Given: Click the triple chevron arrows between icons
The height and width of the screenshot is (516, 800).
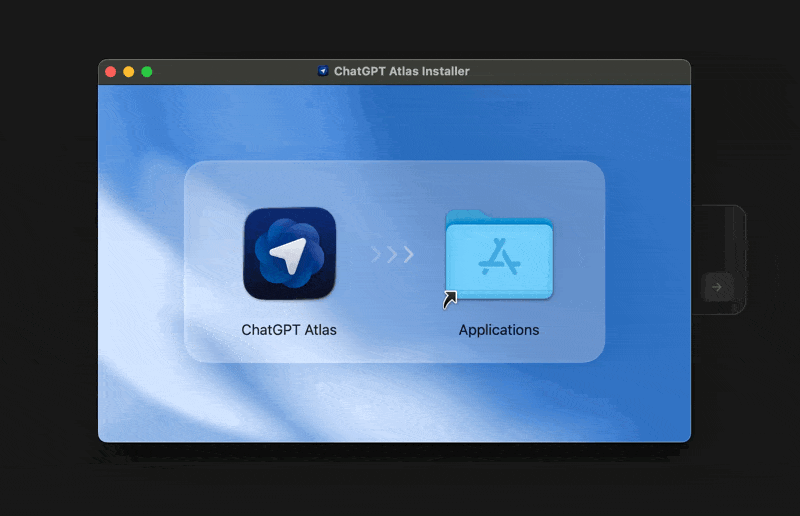Looking at the screenshot, I should click(392, 254).
